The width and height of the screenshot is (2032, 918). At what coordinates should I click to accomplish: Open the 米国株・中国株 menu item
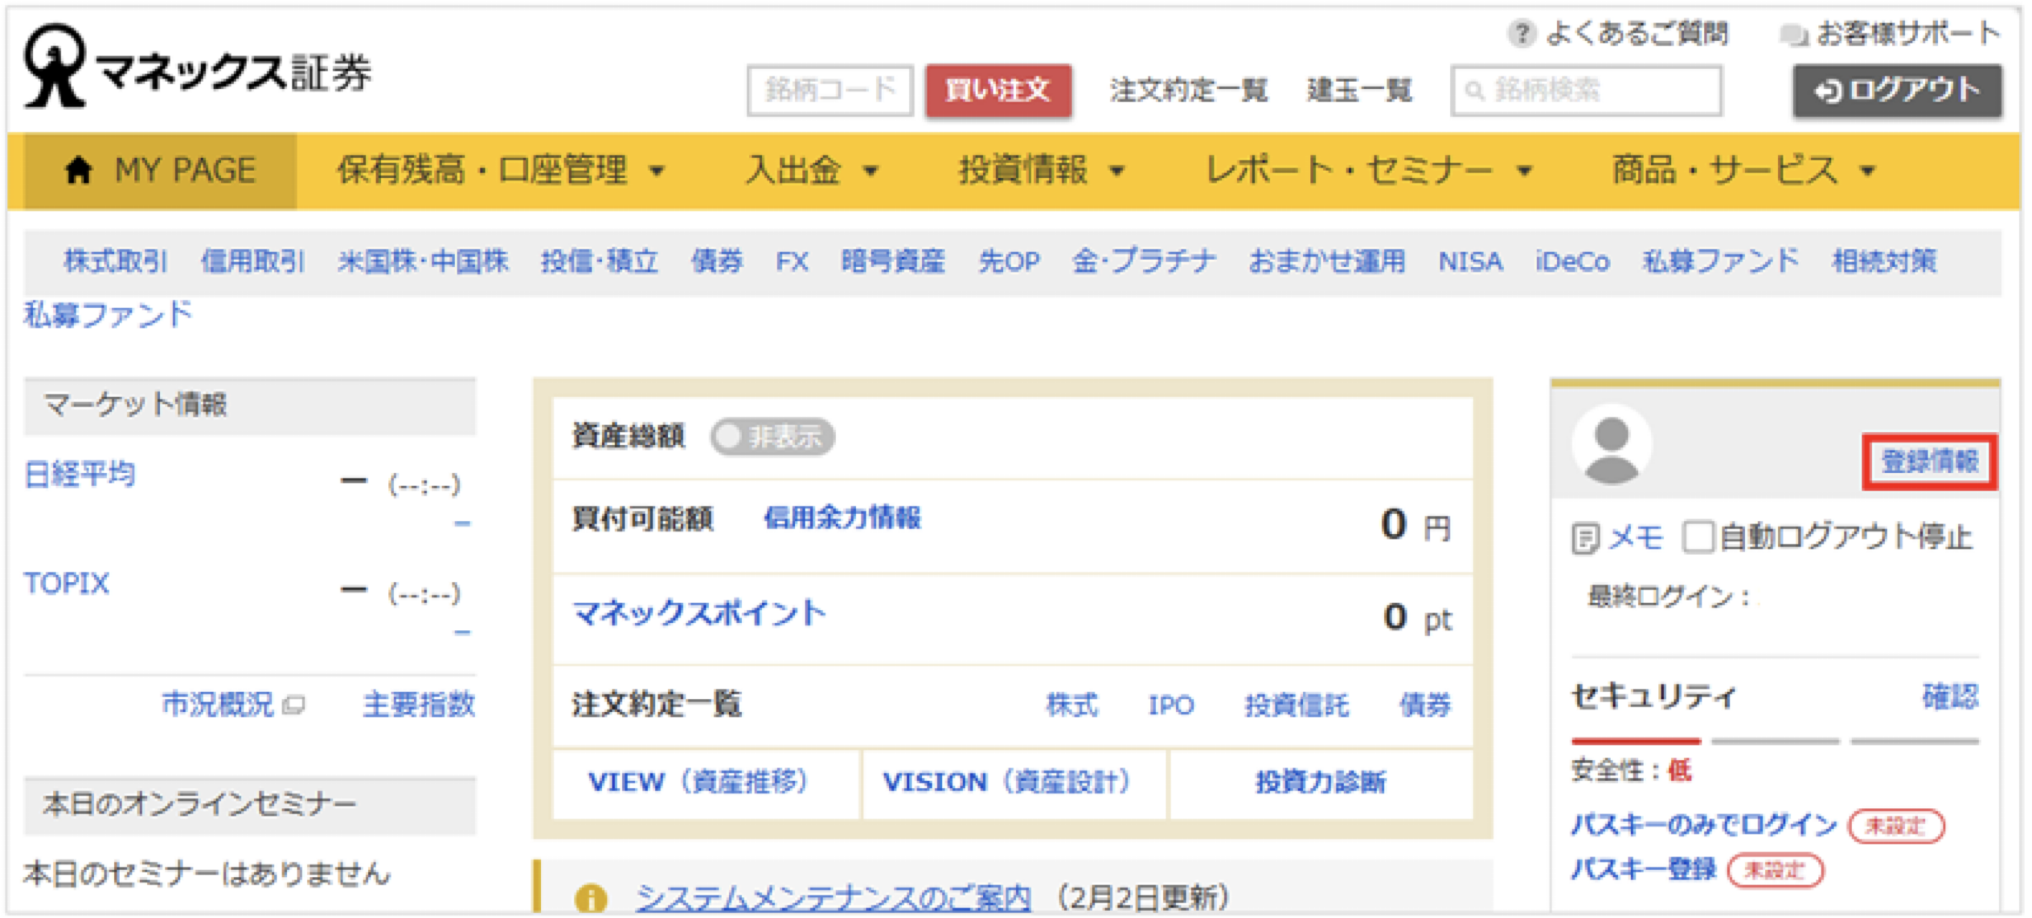pyautogui.click(x=423, y=262)
